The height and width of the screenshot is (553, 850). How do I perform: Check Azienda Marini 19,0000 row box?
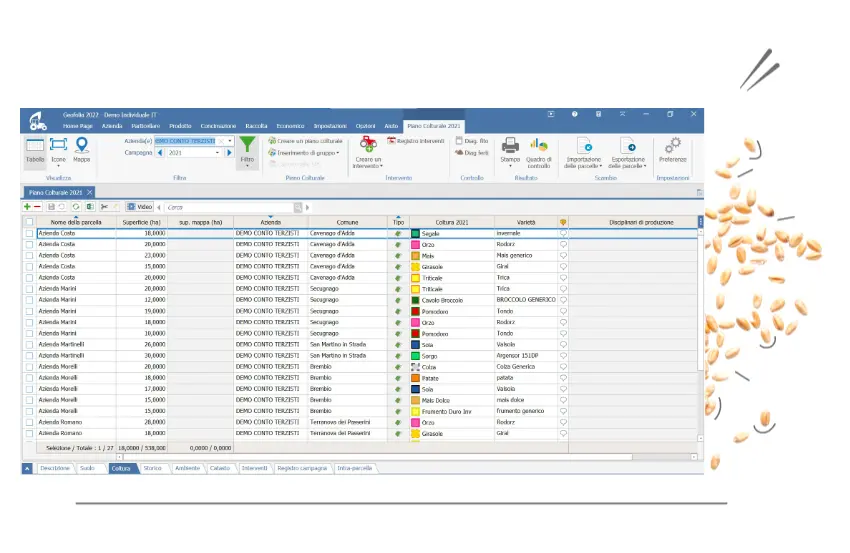[x=29, y=311]
